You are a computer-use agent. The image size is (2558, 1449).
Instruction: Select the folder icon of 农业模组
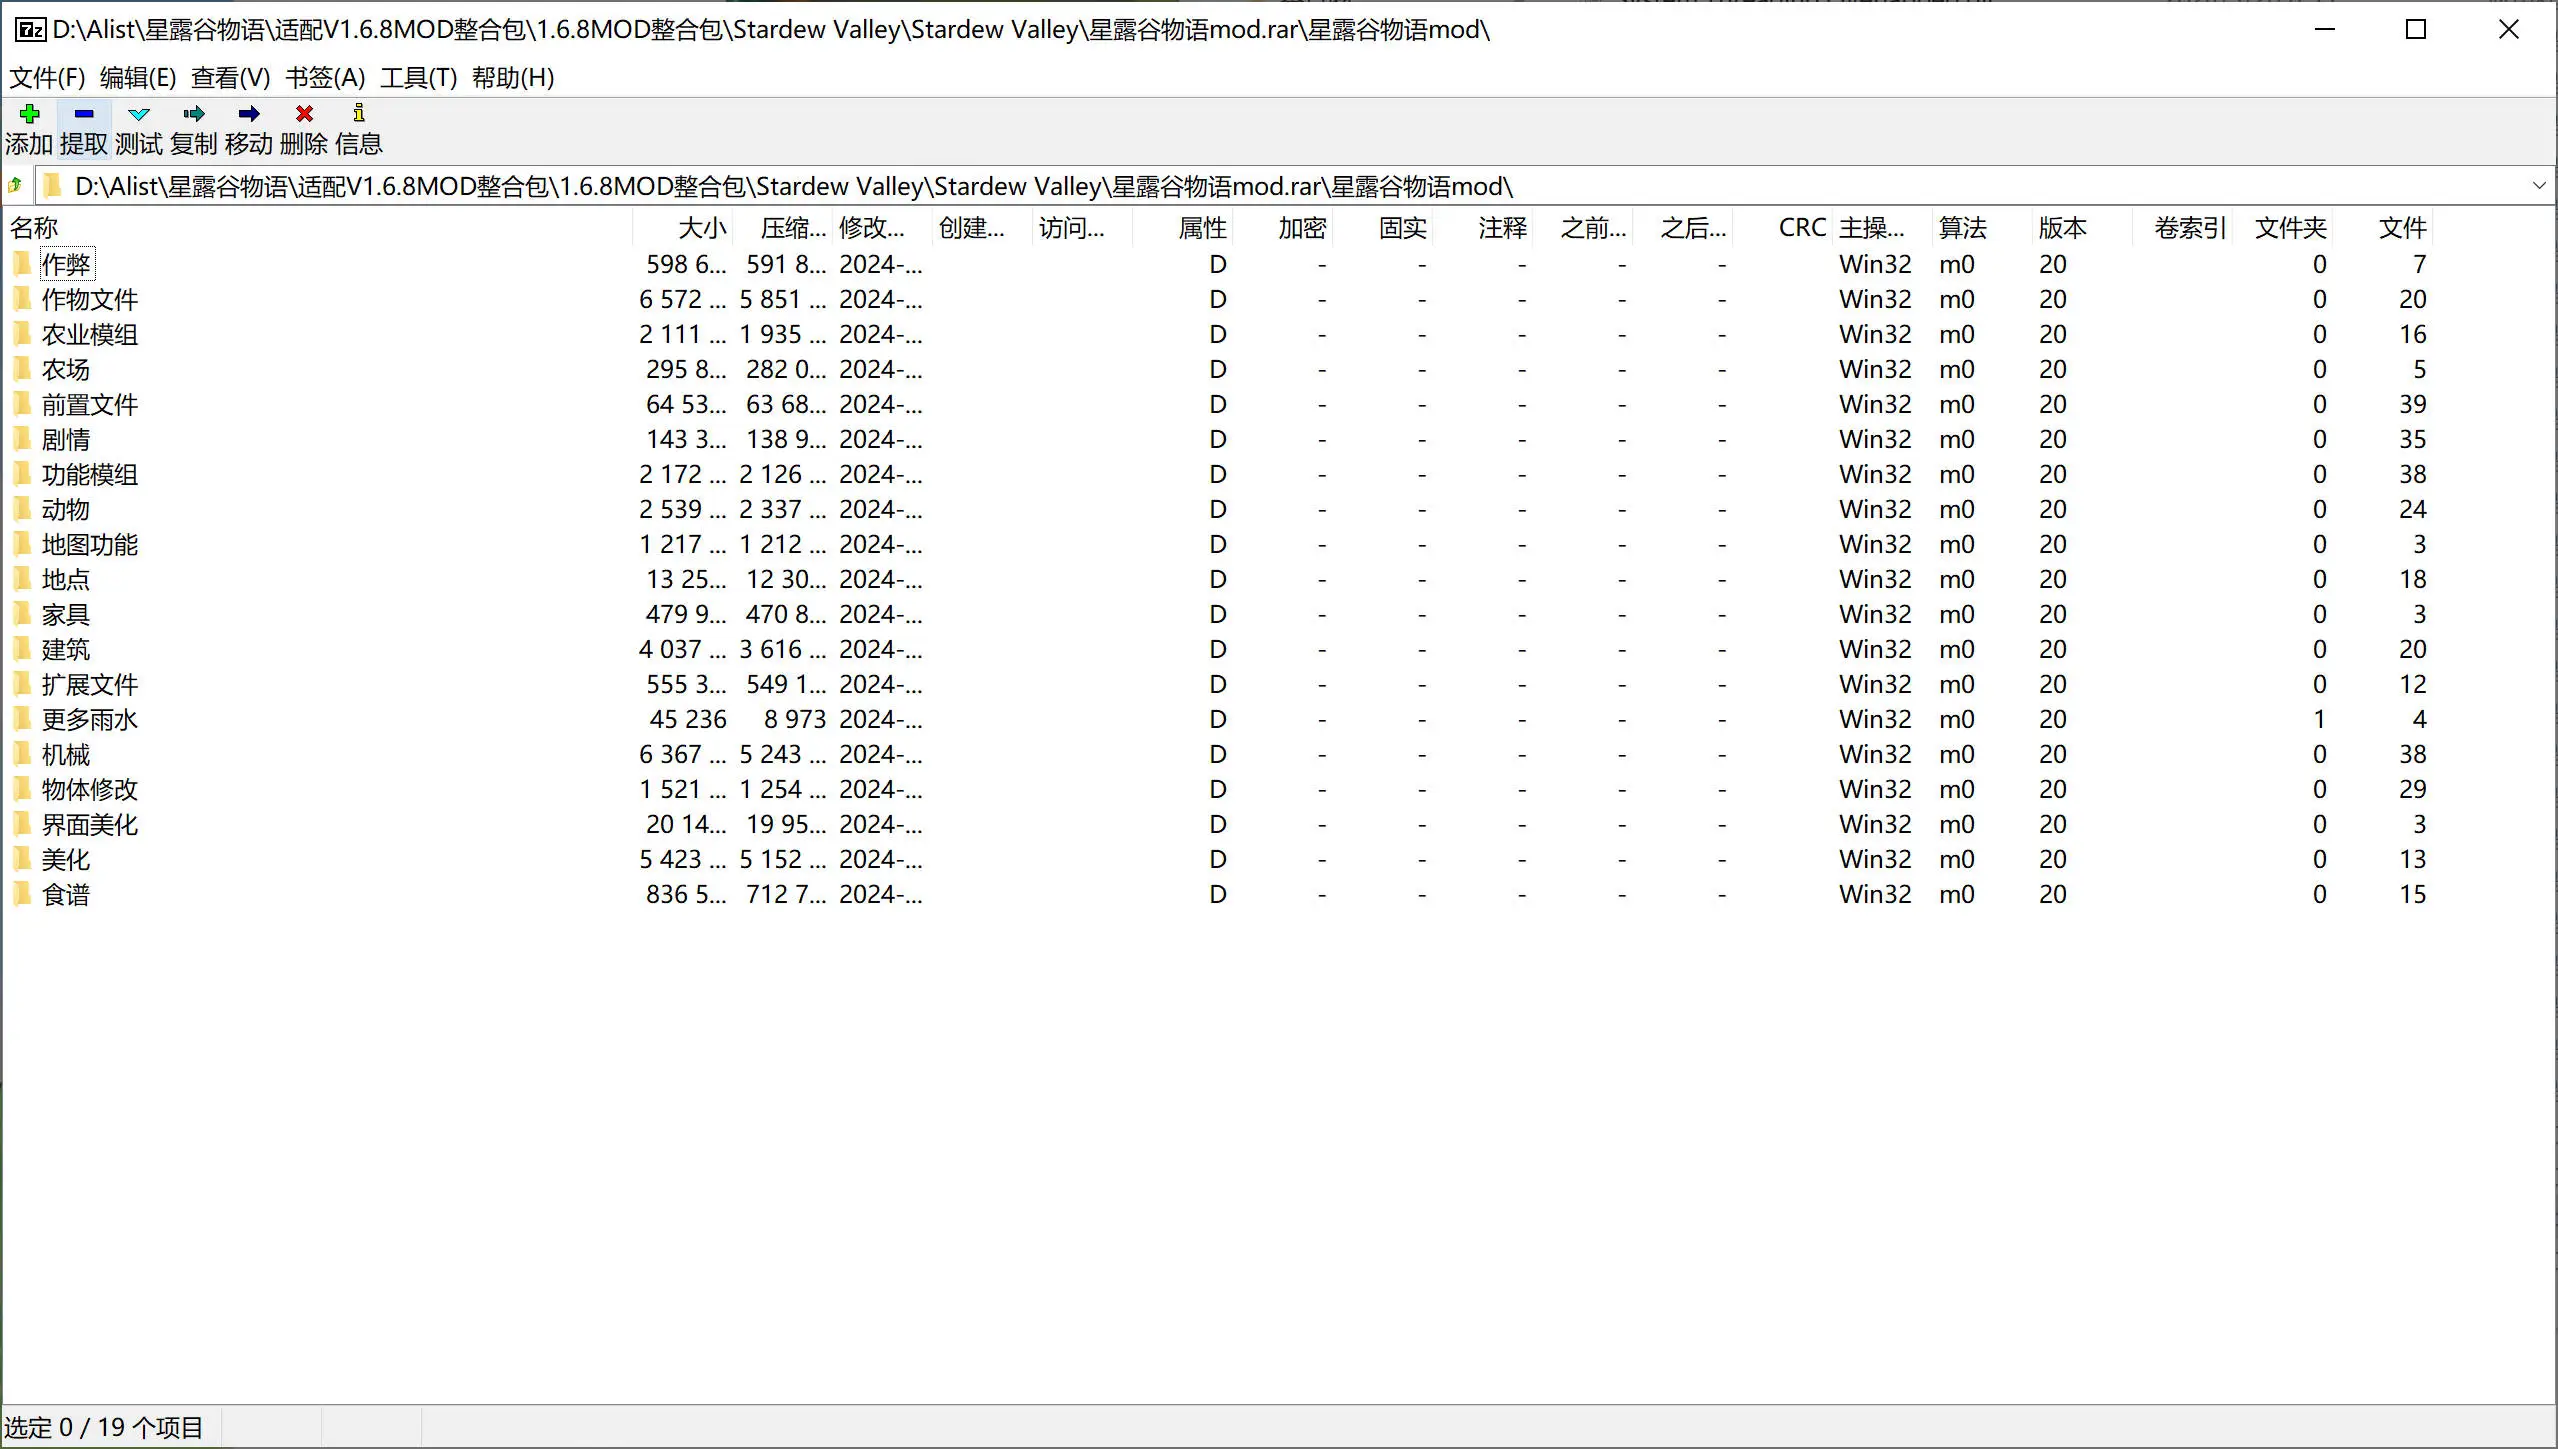pos(22,334)
